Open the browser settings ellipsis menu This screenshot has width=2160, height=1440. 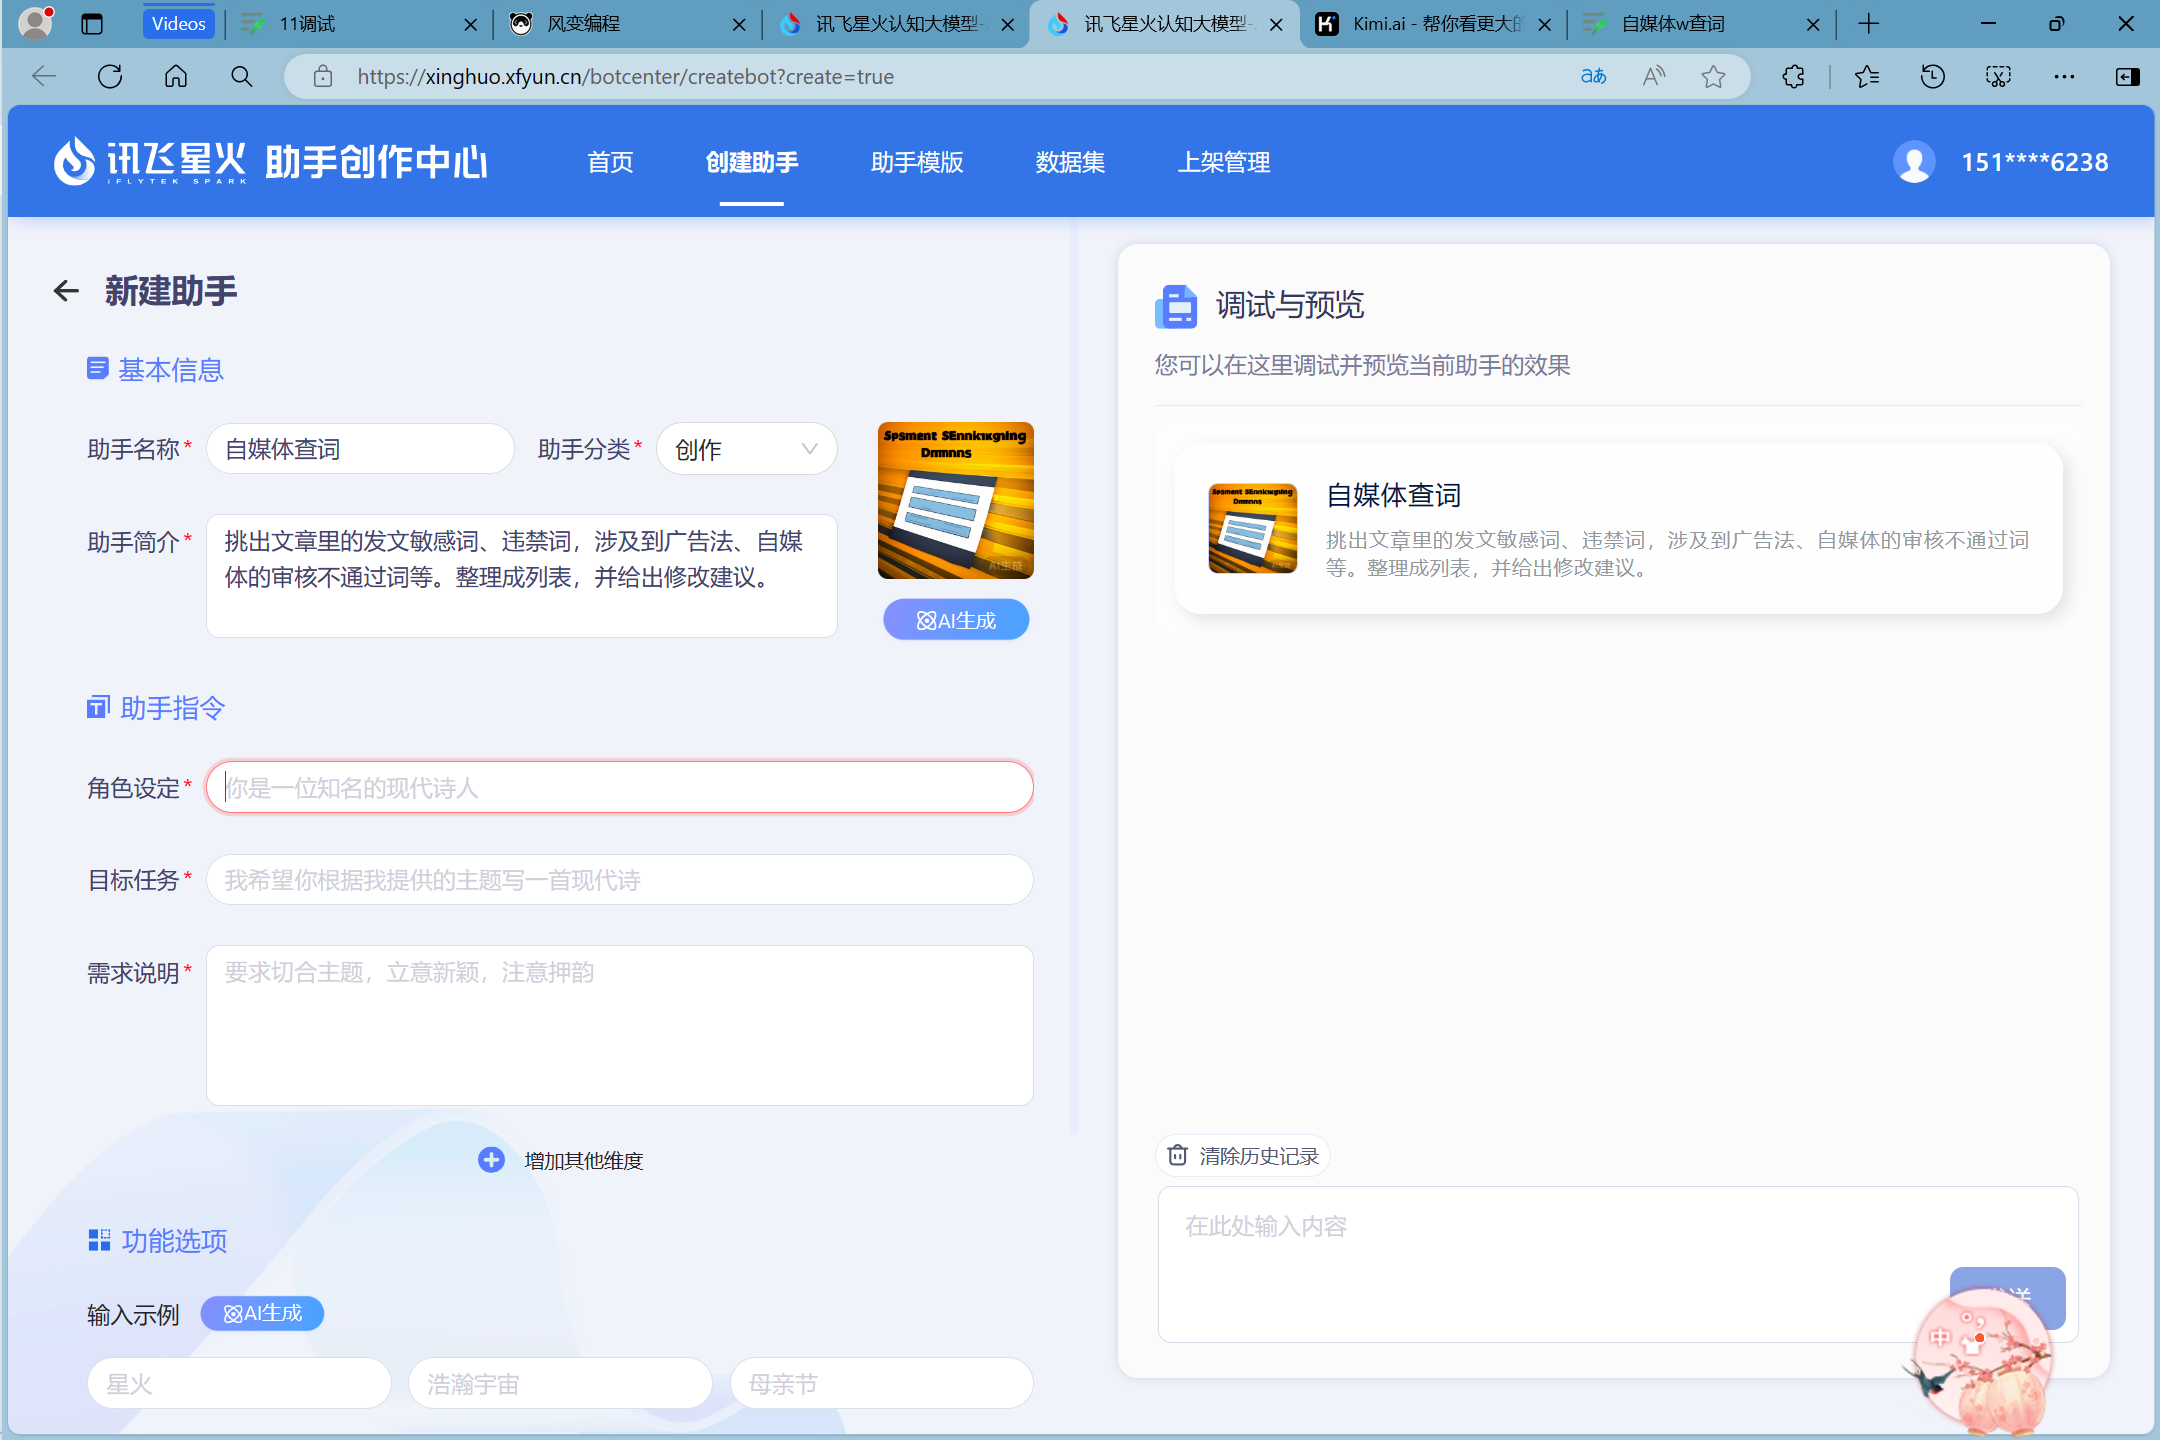click(2064, 77)
